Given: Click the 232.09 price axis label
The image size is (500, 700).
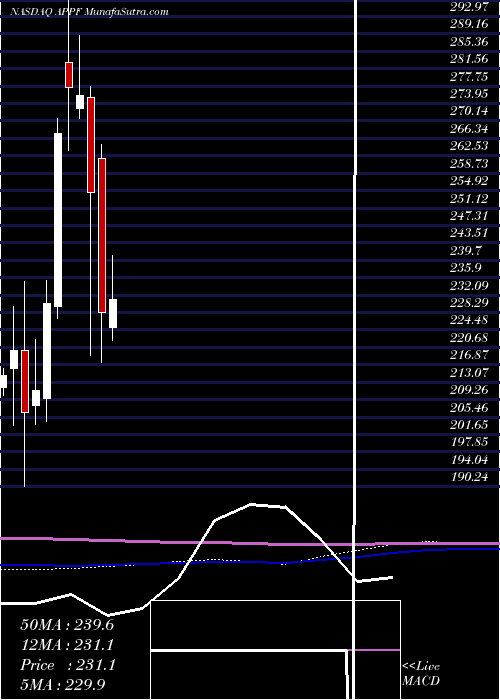Looking at the screenshot, I should [x=469, y=286].
